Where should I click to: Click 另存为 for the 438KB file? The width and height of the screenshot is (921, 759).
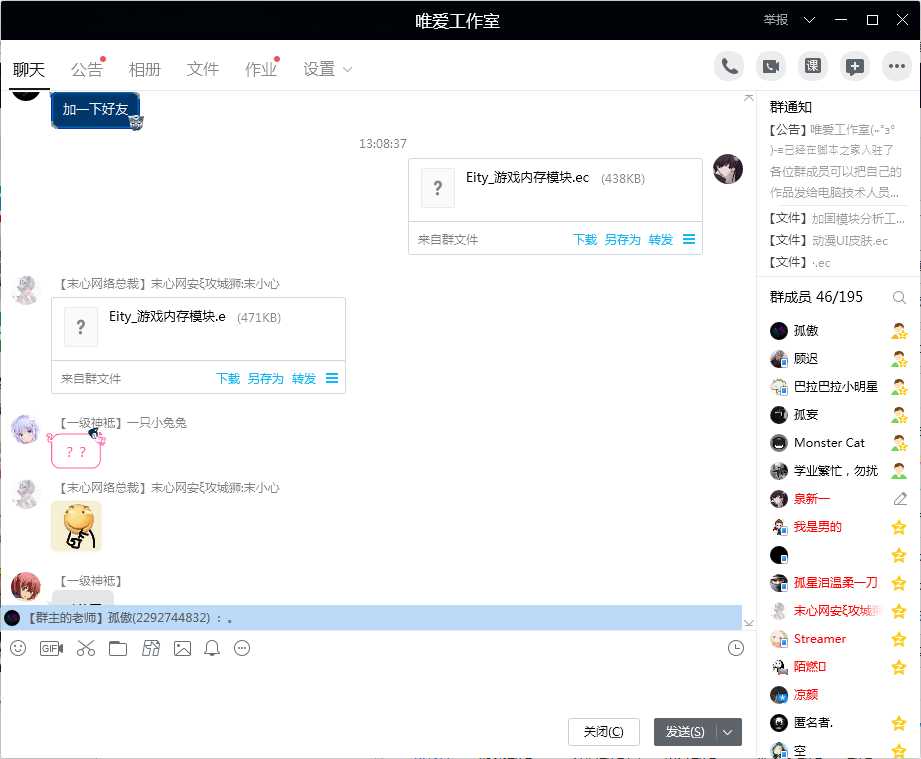[623, 239]
